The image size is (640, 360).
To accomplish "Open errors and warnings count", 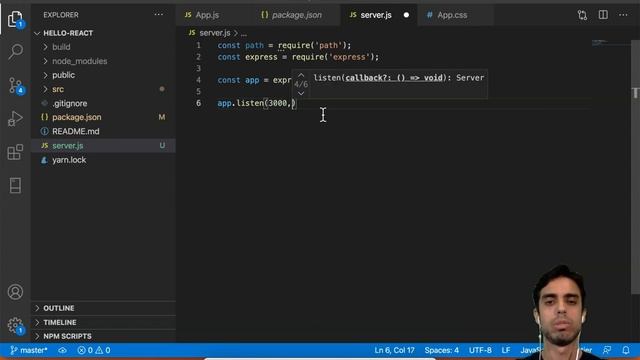I will pos(93,350).
